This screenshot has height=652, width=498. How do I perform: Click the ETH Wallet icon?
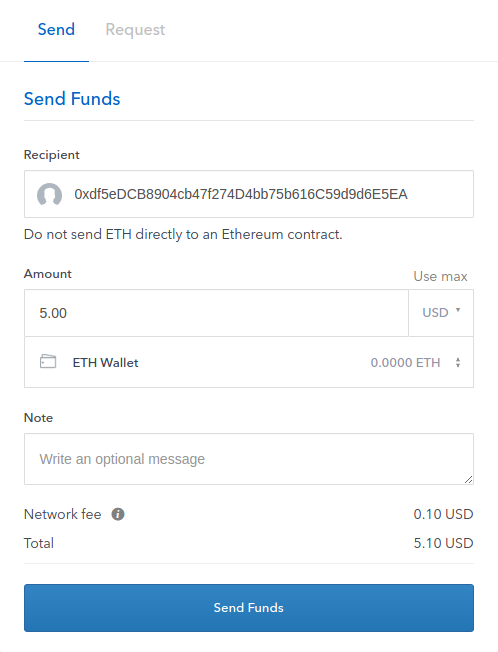click(48, 361)
